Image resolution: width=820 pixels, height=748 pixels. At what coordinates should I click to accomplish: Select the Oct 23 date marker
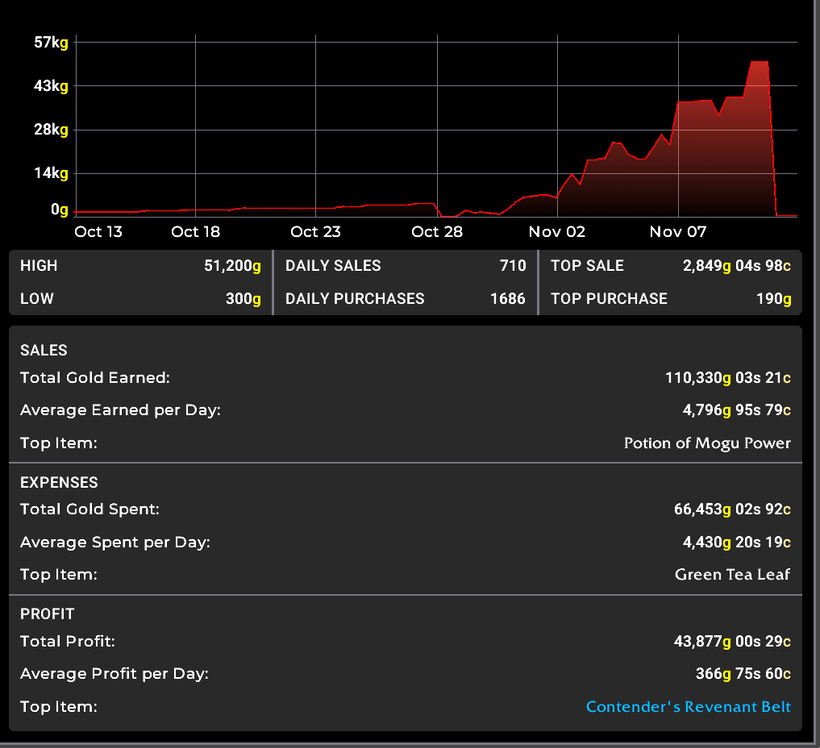[316, 232]
